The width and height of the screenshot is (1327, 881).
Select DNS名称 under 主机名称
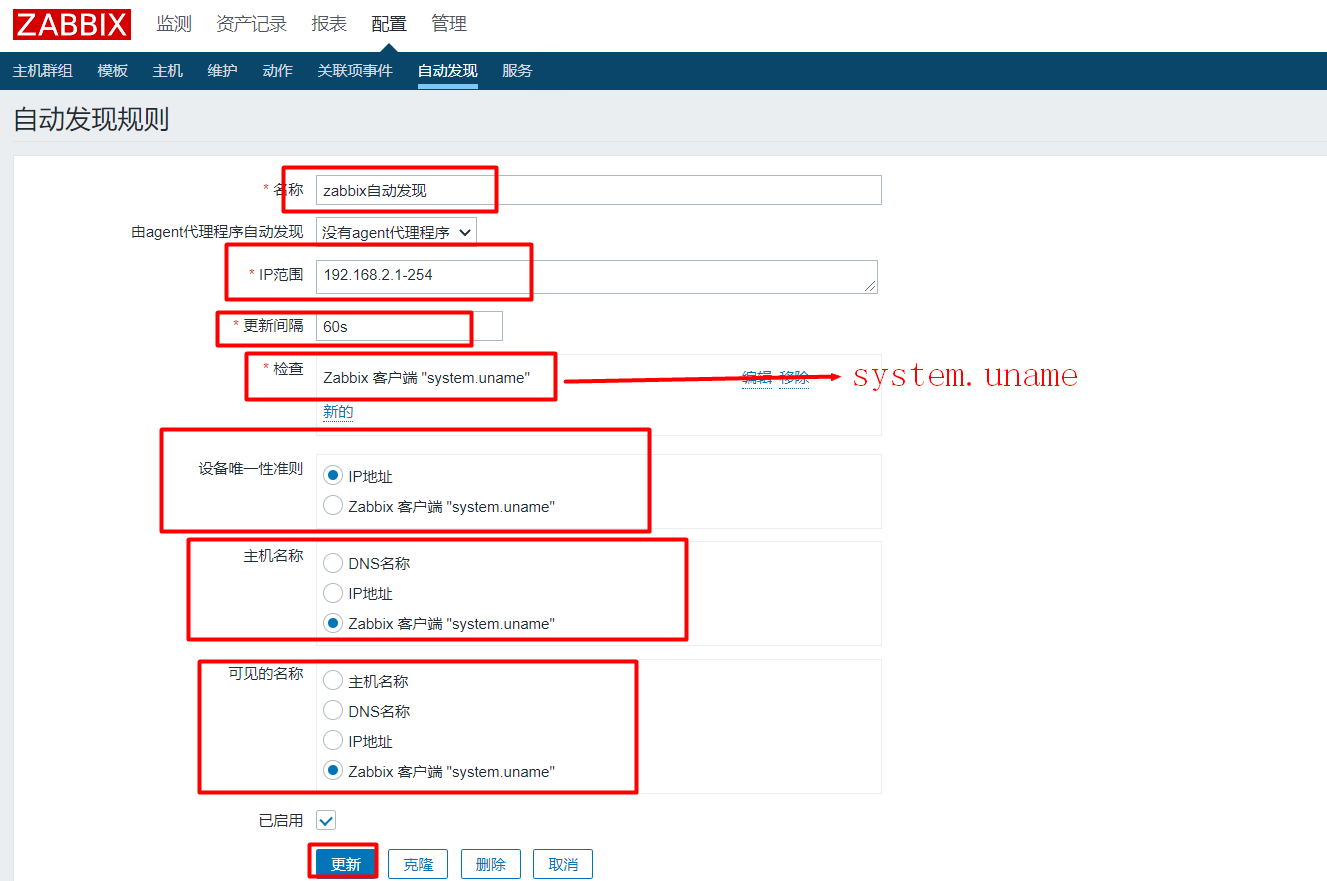pyautogui.click(x=333, y=563)
